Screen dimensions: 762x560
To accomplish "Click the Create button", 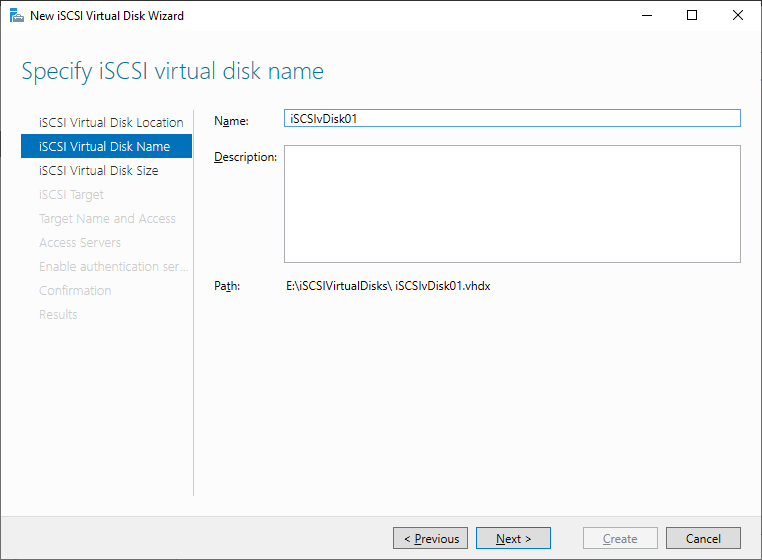I will (x=620, y=538).
